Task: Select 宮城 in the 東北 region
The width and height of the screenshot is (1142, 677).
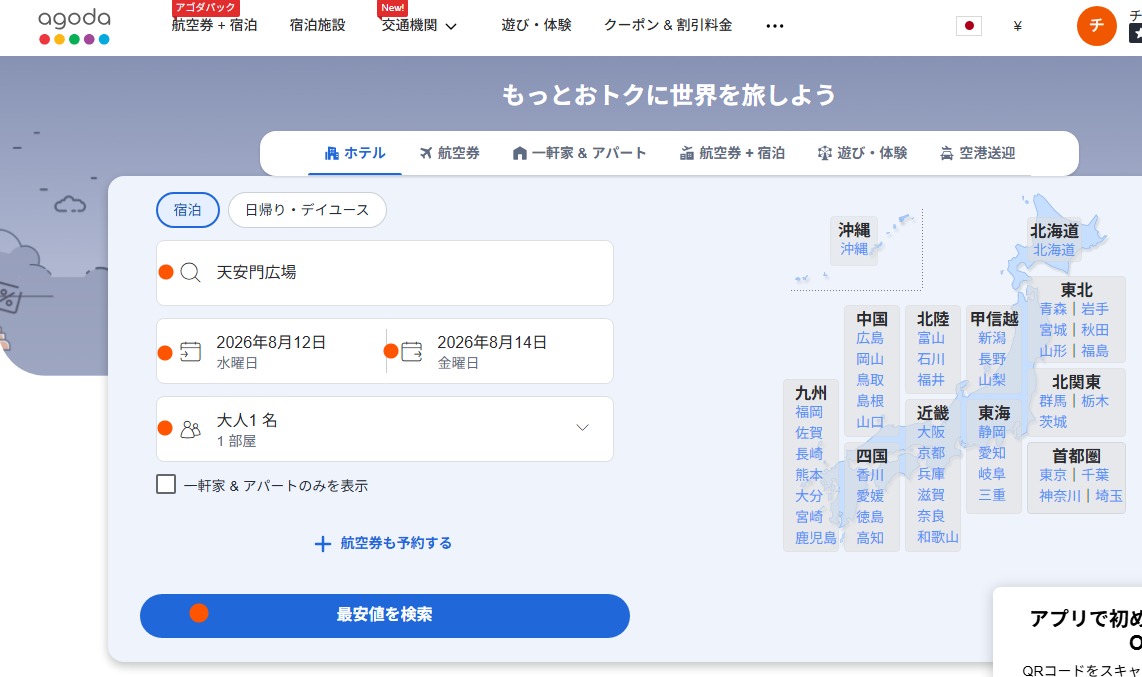Action: [x=1053, y=330]
